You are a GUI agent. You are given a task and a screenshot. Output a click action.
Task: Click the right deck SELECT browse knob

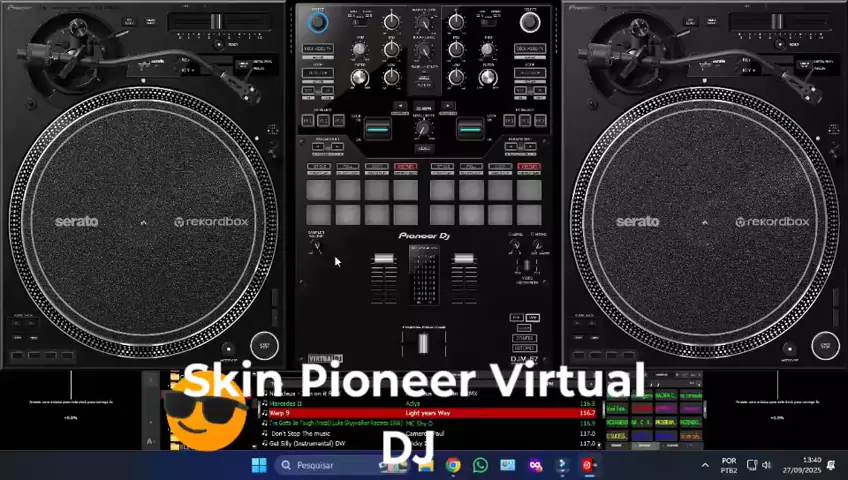click(529, 22)
